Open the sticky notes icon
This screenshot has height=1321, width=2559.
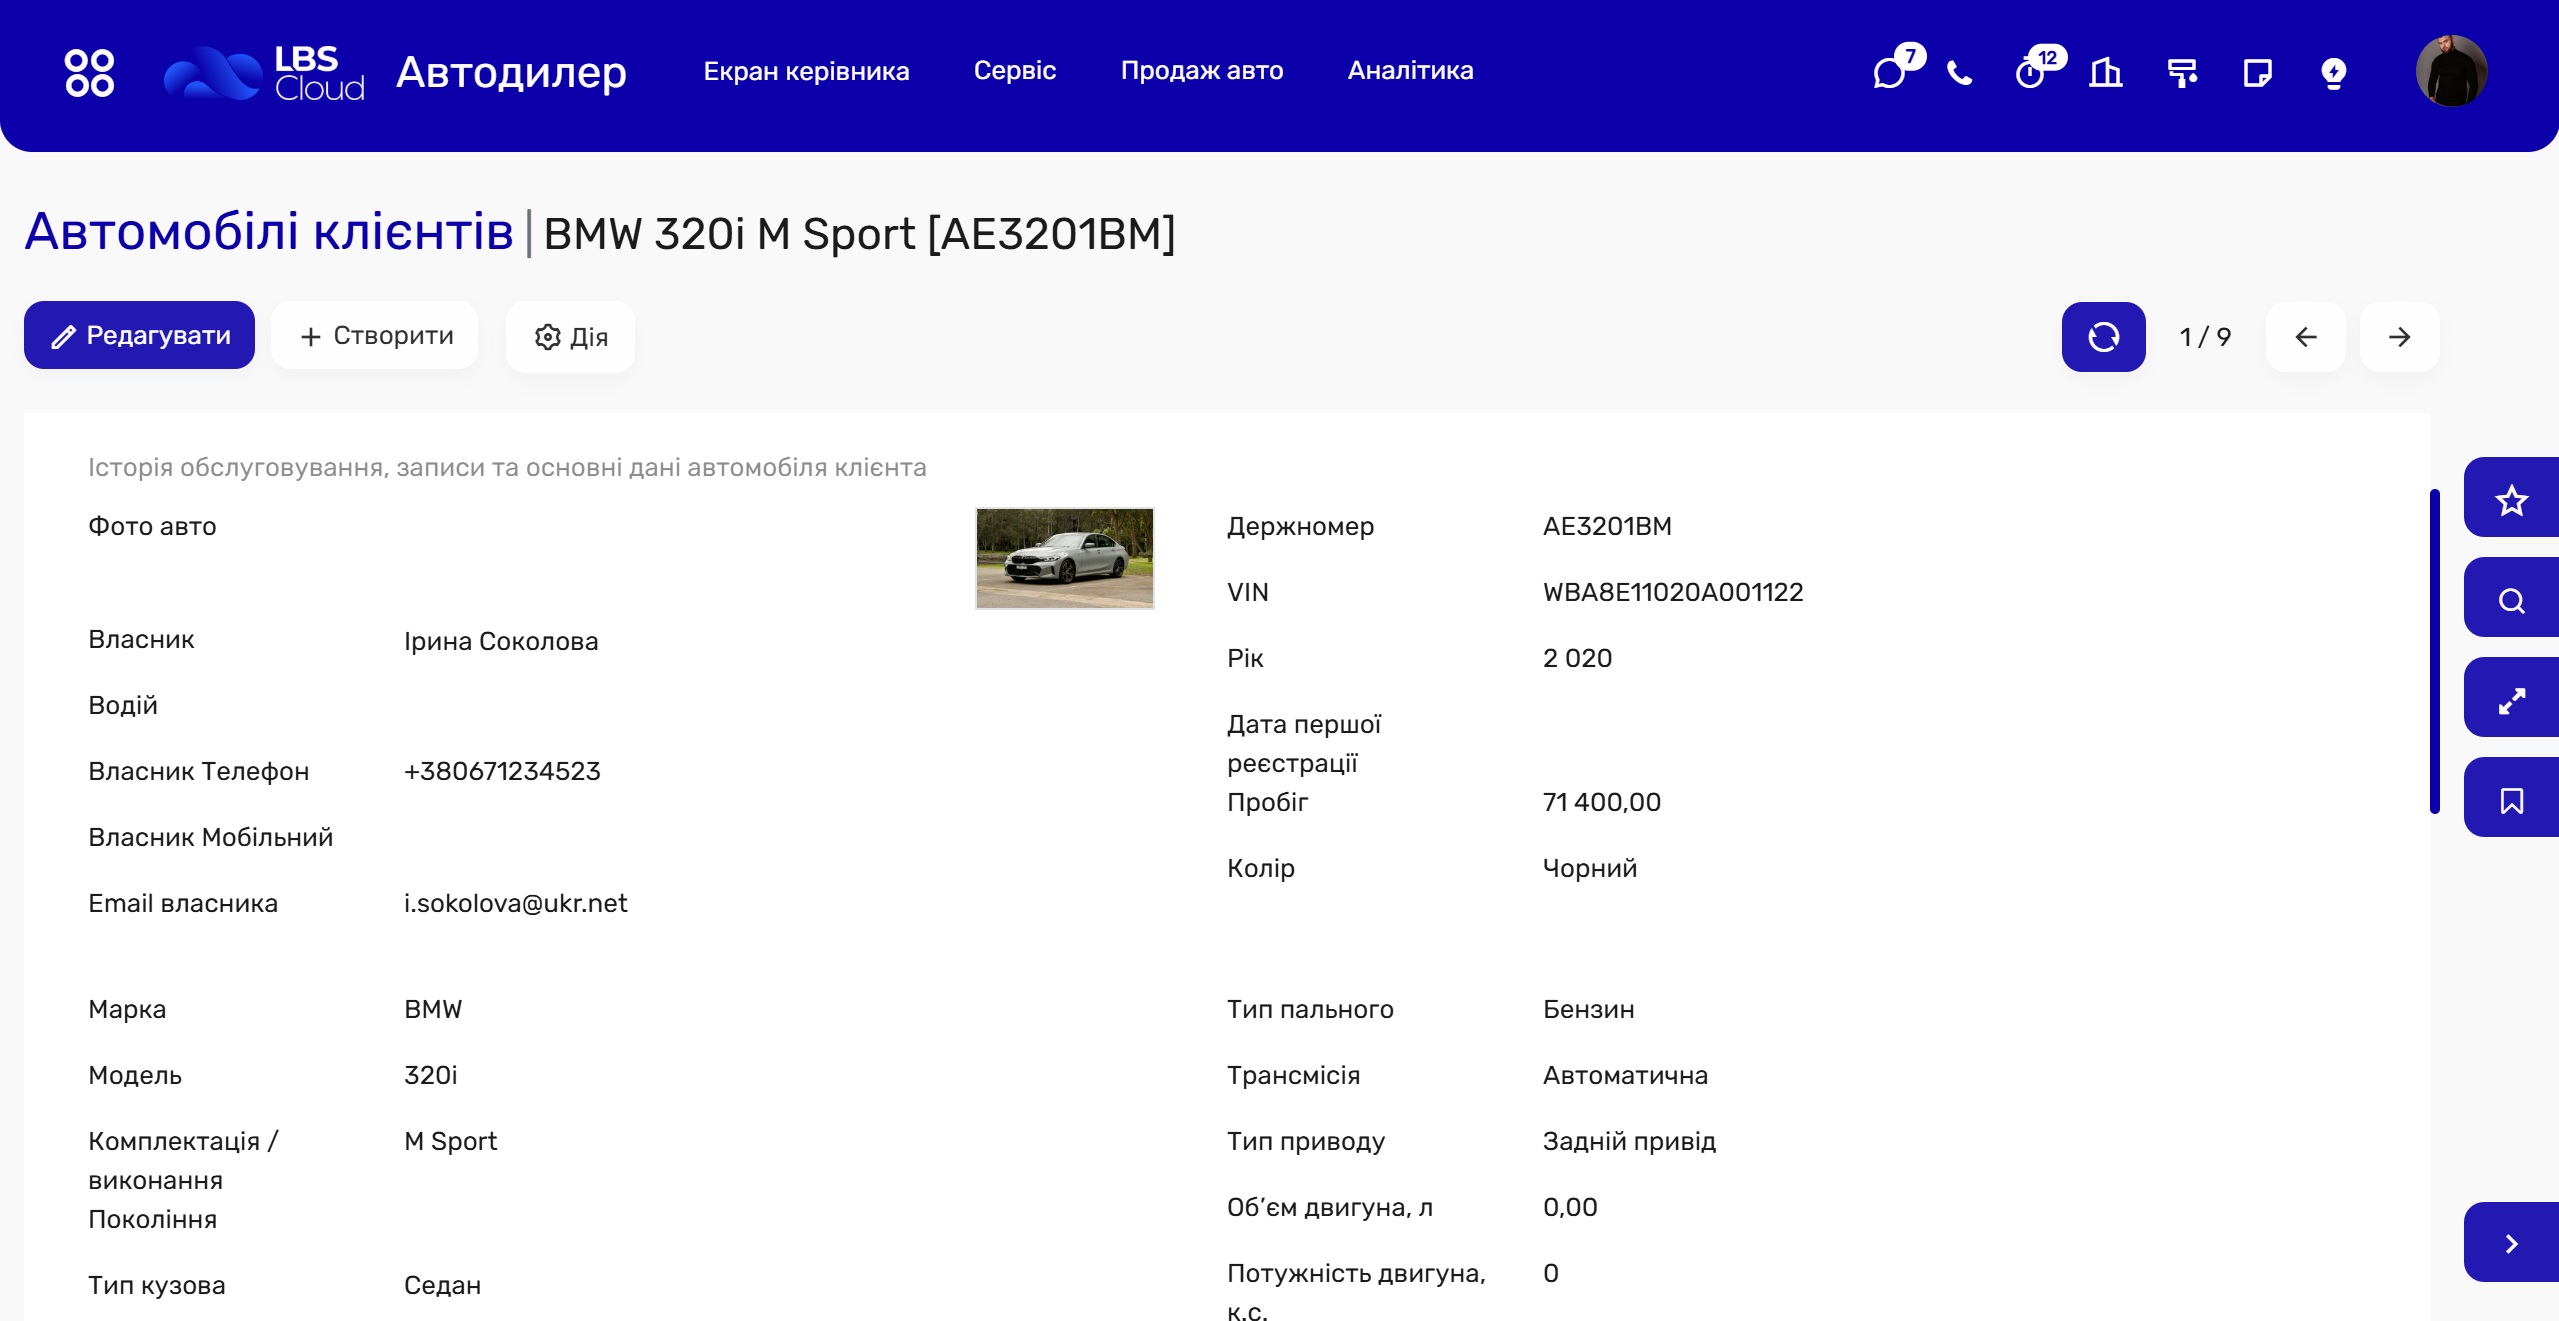[2258, 72]
